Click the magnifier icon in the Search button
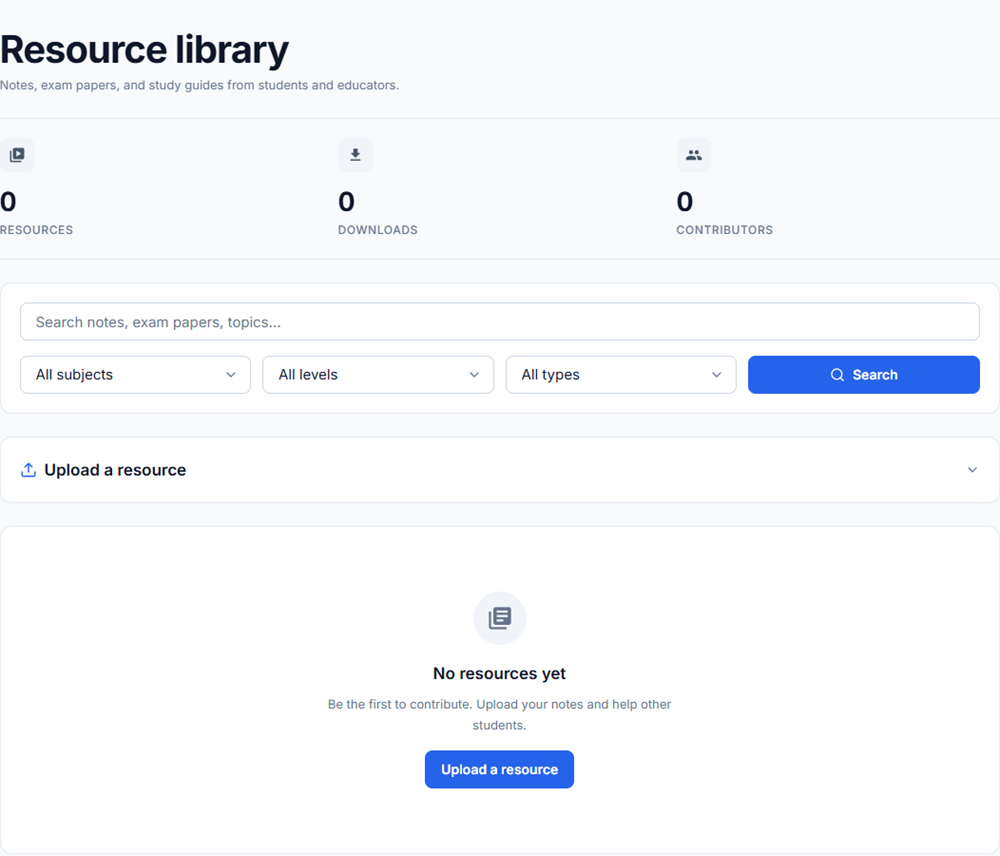The height and width of the screenshot is (856, 1000). coord(837,375)
